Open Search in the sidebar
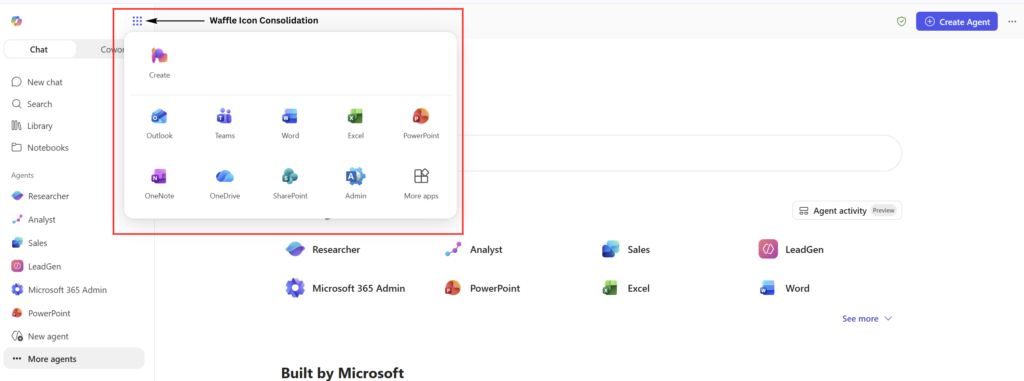 coord(32,104)
